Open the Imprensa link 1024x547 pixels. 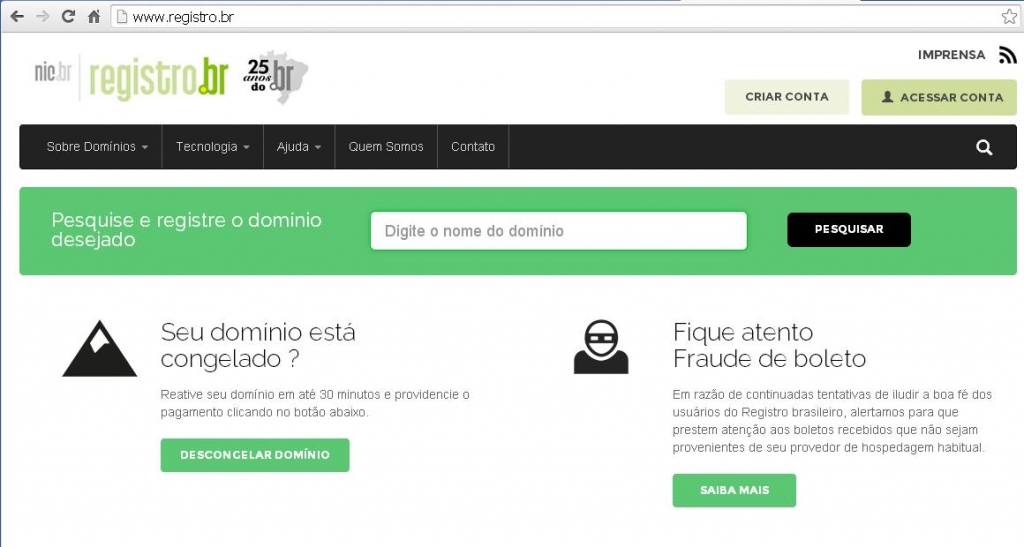952,55
